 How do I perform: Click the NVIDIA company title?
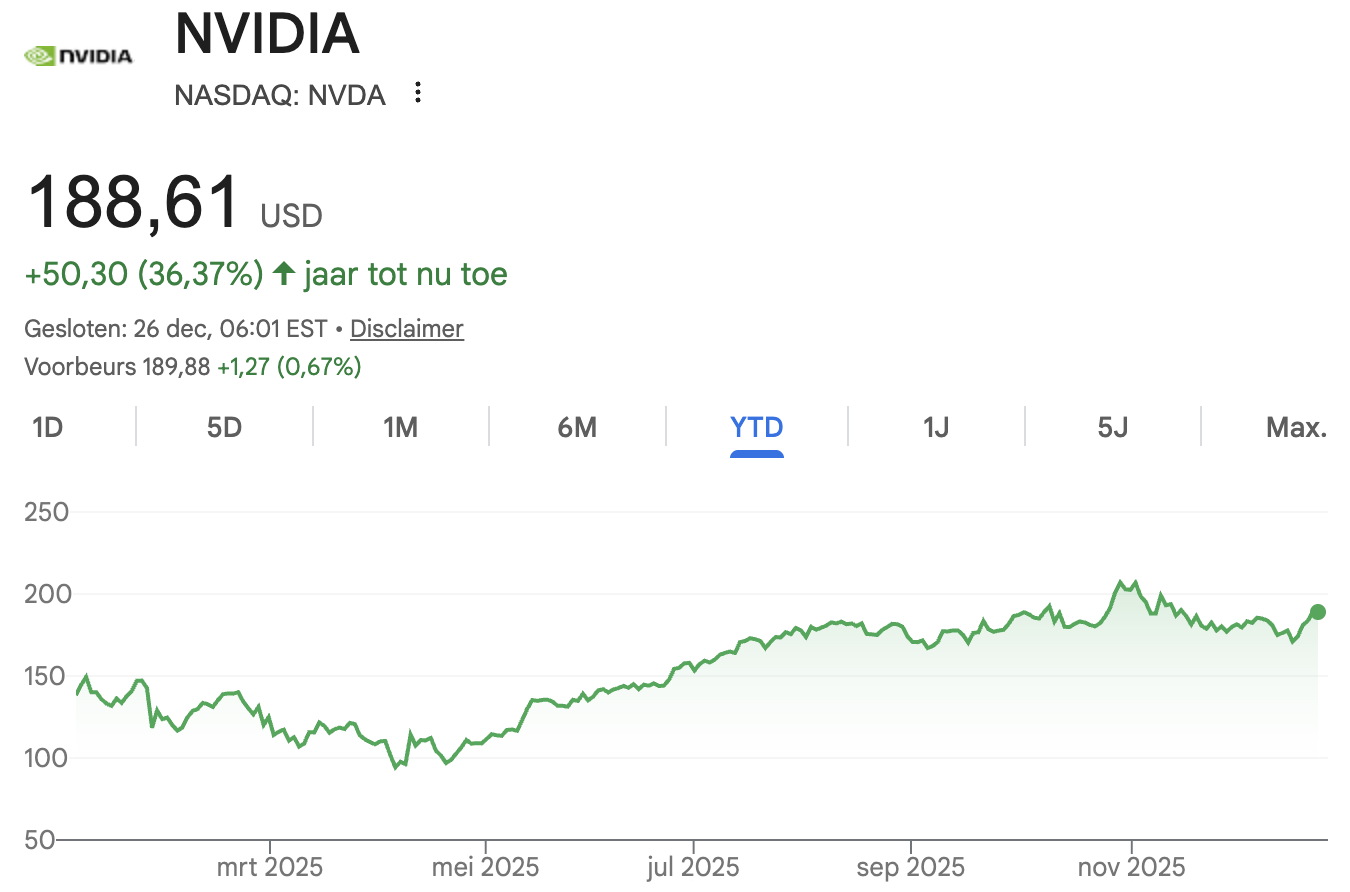267,34
